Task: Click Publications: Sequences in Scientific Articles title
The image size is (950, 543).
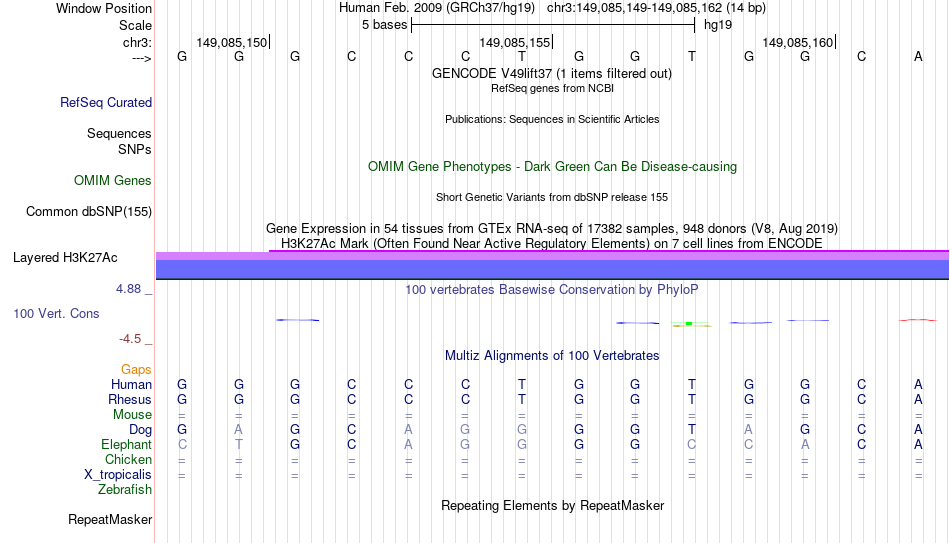Action: point(552,119)
